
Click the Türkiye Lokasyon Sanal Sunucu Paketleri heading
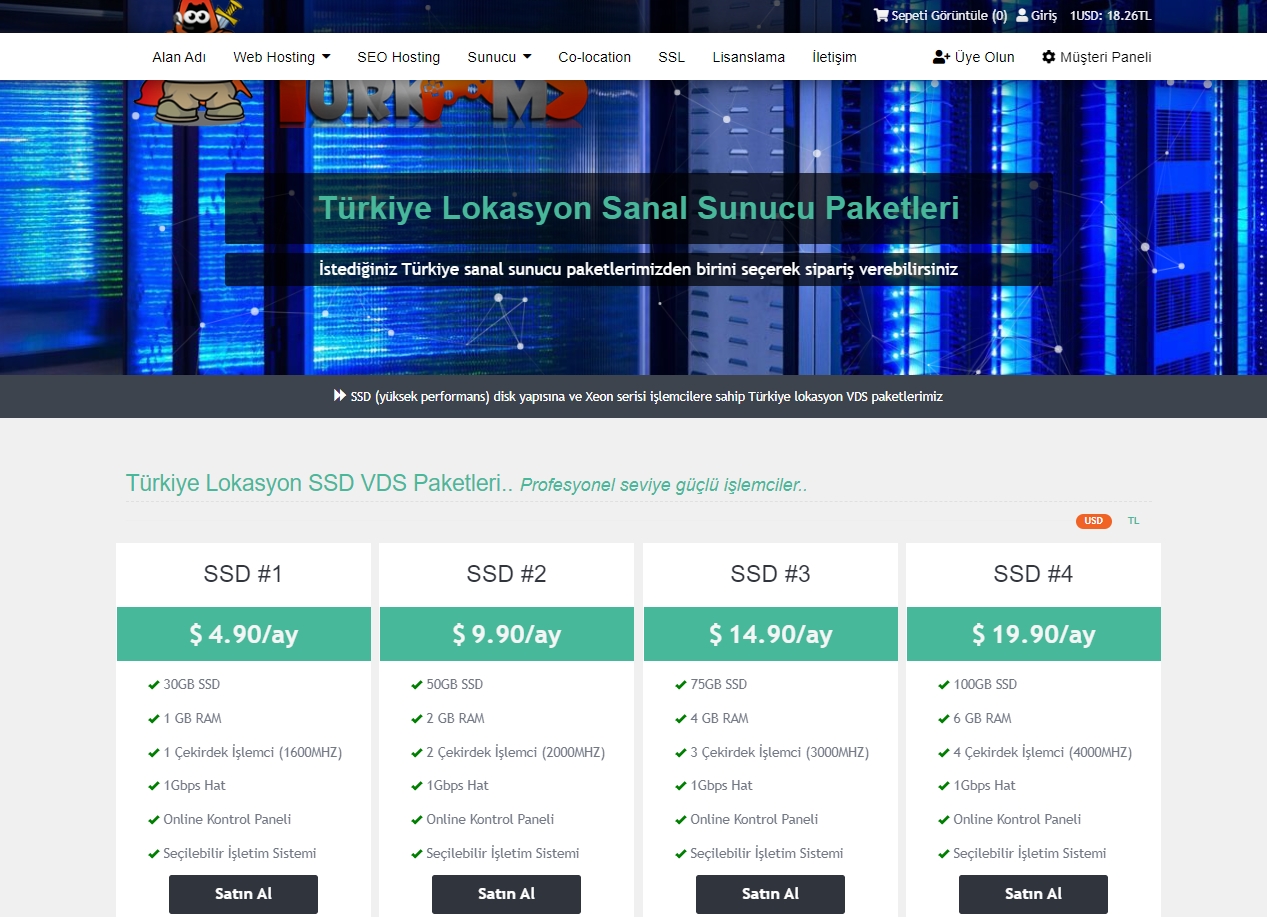tap(639, 208)
